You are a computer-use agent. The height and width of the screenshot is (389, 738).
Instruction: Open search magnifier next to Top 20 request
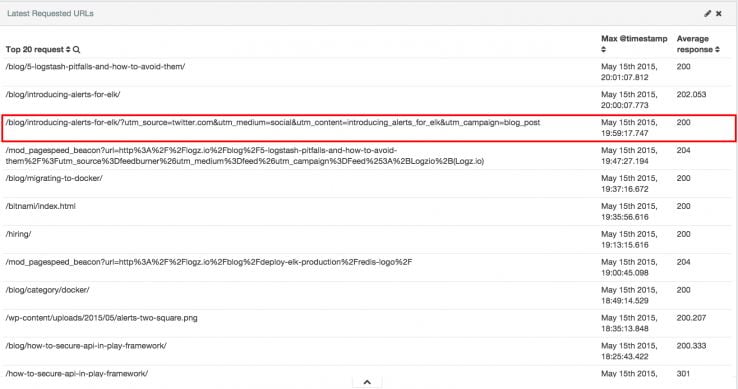click(76, 49)
